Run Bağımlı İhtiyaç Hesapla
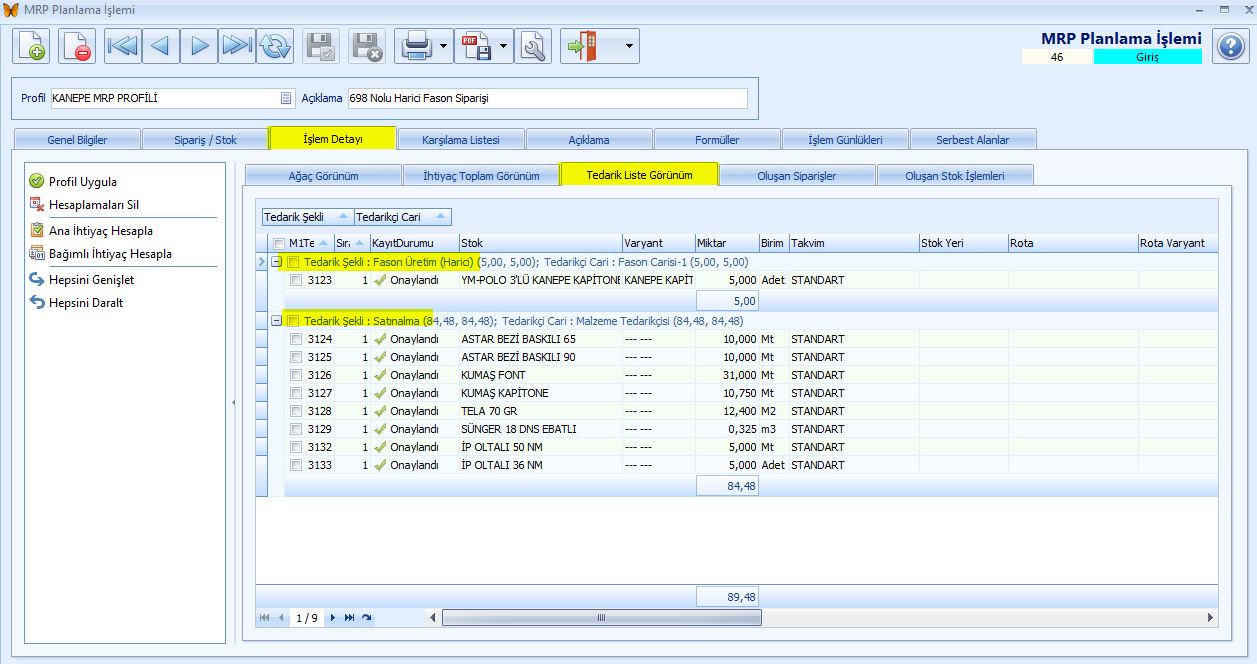This screenshot has height=664, width=1257. [x=100, y=253]
